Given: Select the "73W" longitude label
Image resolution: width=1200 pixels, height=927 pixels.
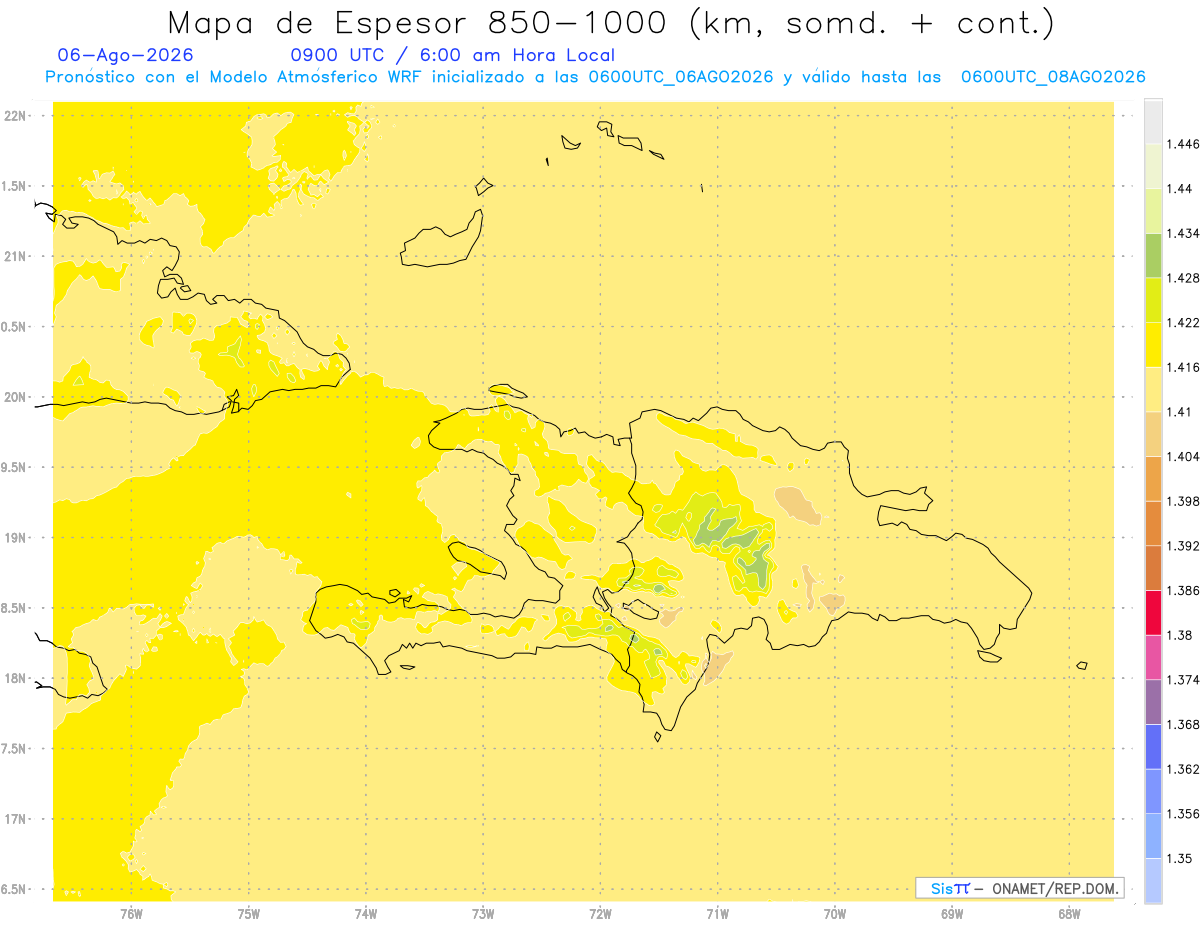Looking at the screenshot, I should [x=483, y=914].
